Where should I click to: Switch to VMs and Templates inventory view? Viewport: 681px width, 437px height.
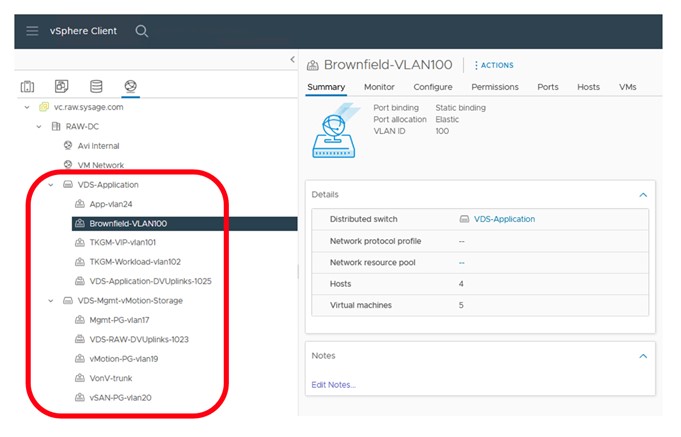62,87
